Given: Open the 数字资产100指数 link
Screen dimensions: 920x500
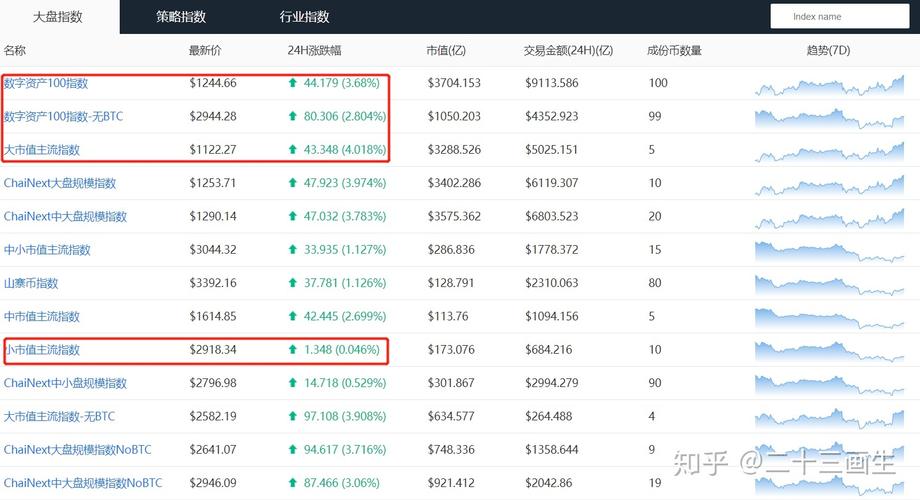Looking at the screenshot, I should [46, 83].
